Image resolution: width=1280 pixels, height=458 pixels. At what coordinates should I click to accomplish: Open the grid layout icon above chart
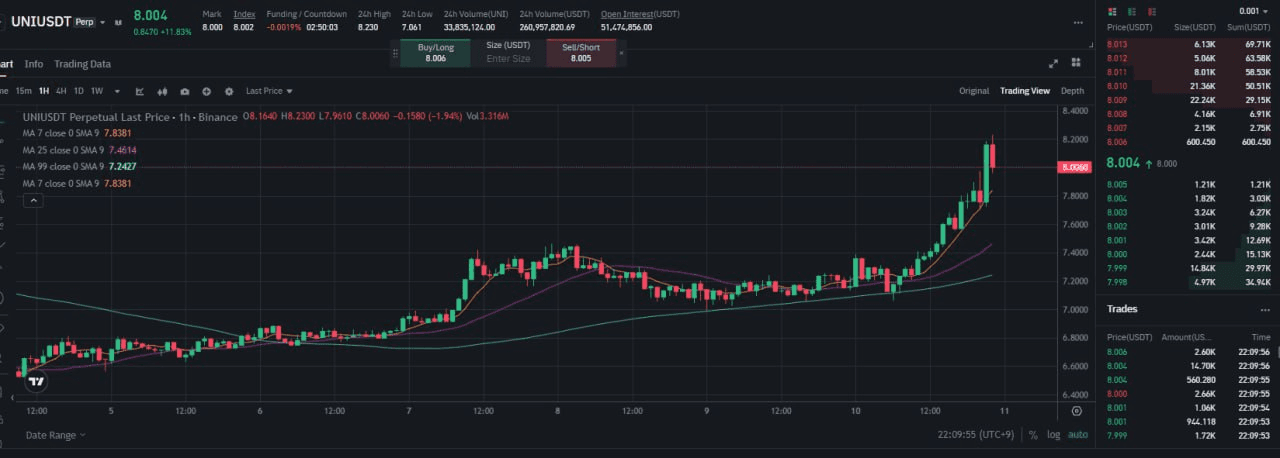[1076, 62]
